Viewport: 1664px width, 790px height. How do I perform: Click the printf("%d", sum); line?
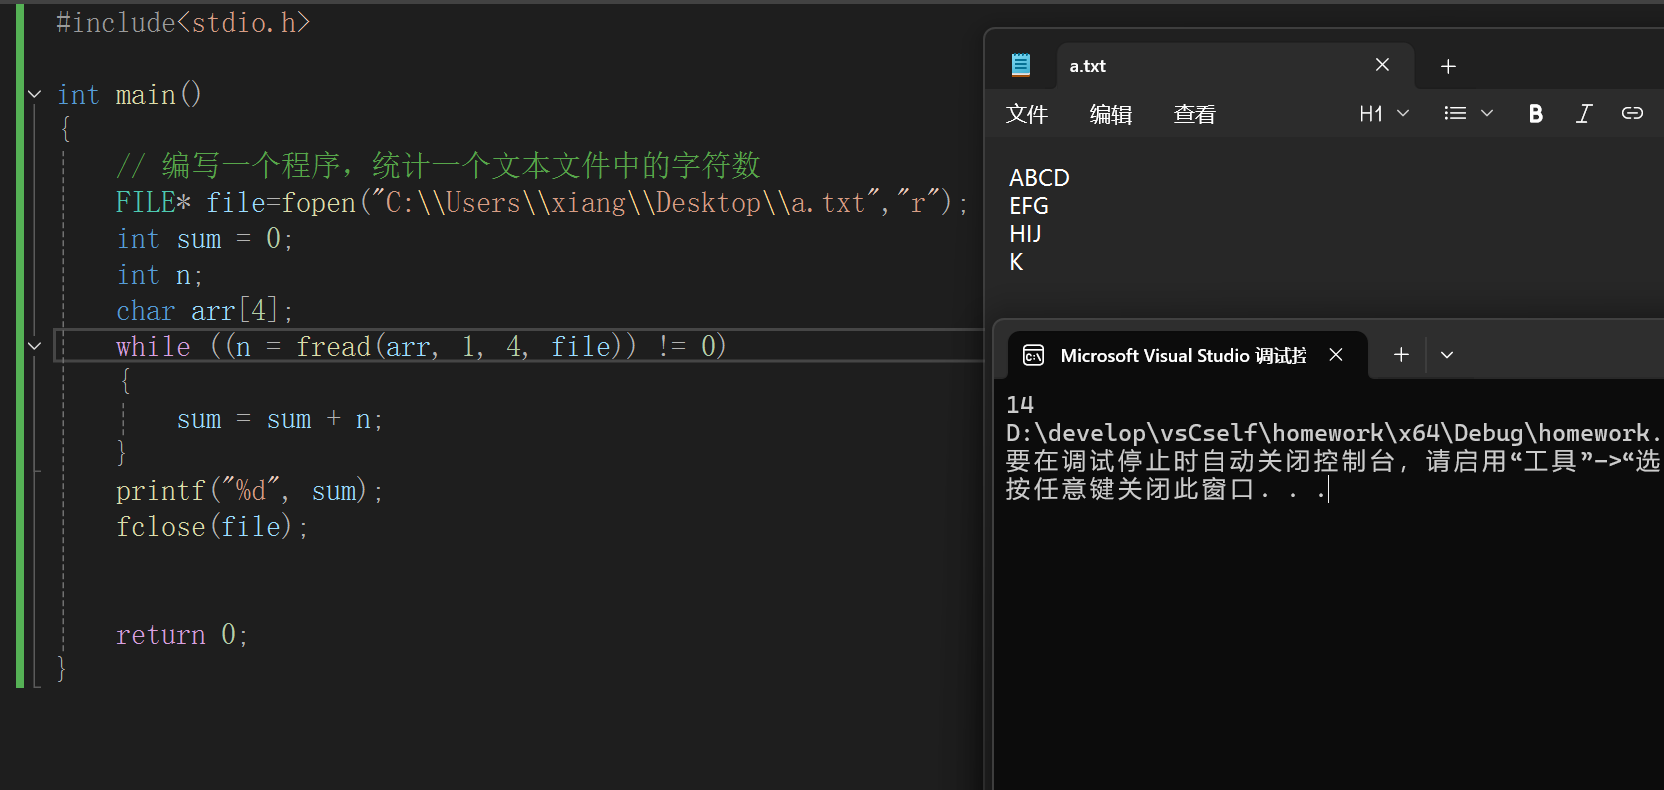pyautogui.click(x=249, y=491)
